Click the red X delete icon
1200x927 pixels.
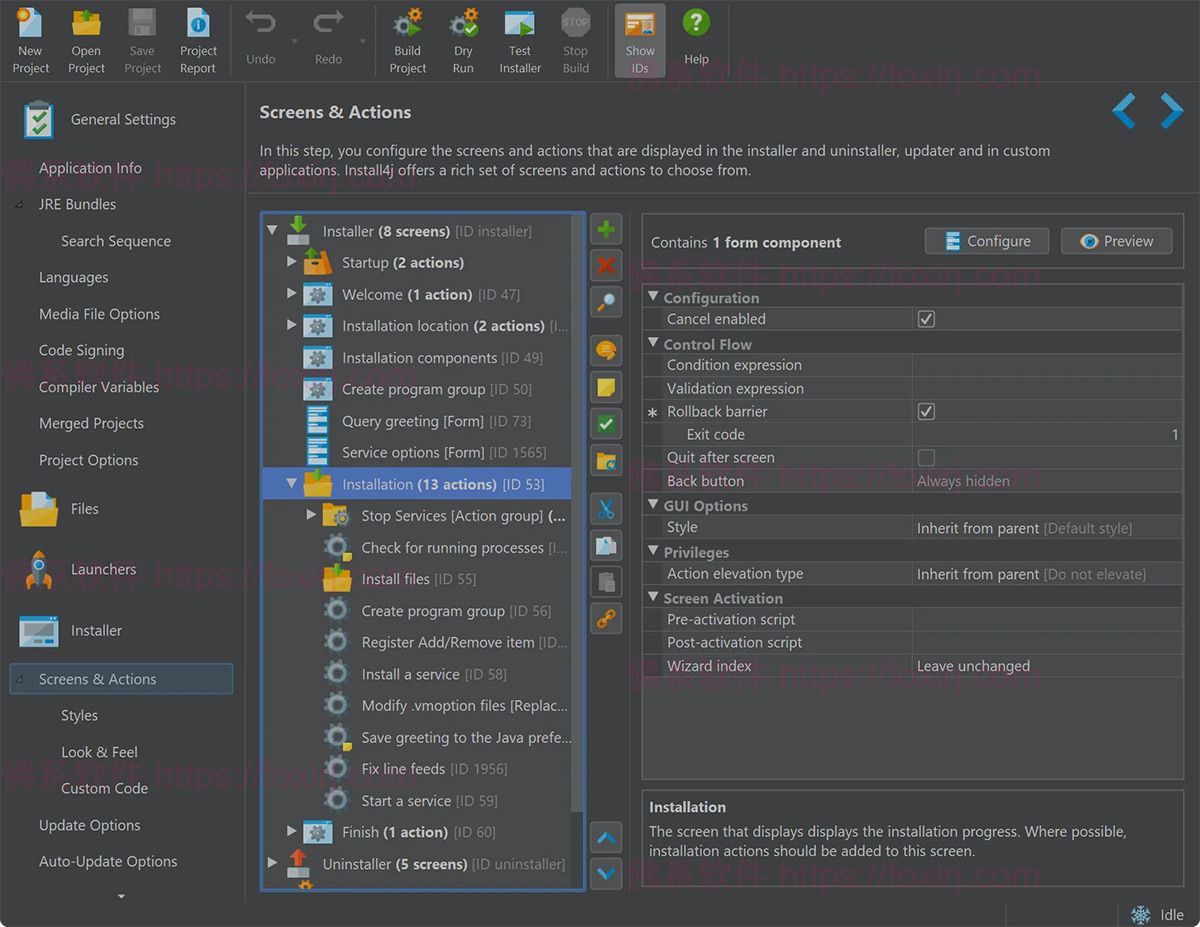coord(606,266)
